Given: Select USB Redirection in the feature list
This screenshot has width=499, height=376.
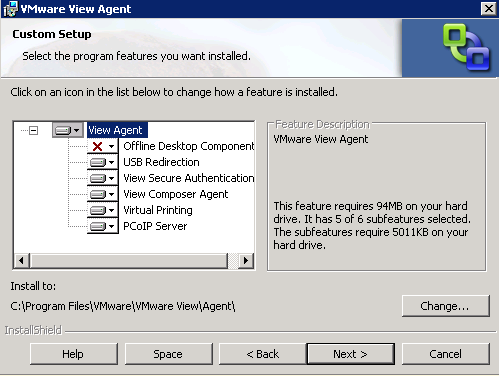Looking at the screenshot, I should 161,162.
